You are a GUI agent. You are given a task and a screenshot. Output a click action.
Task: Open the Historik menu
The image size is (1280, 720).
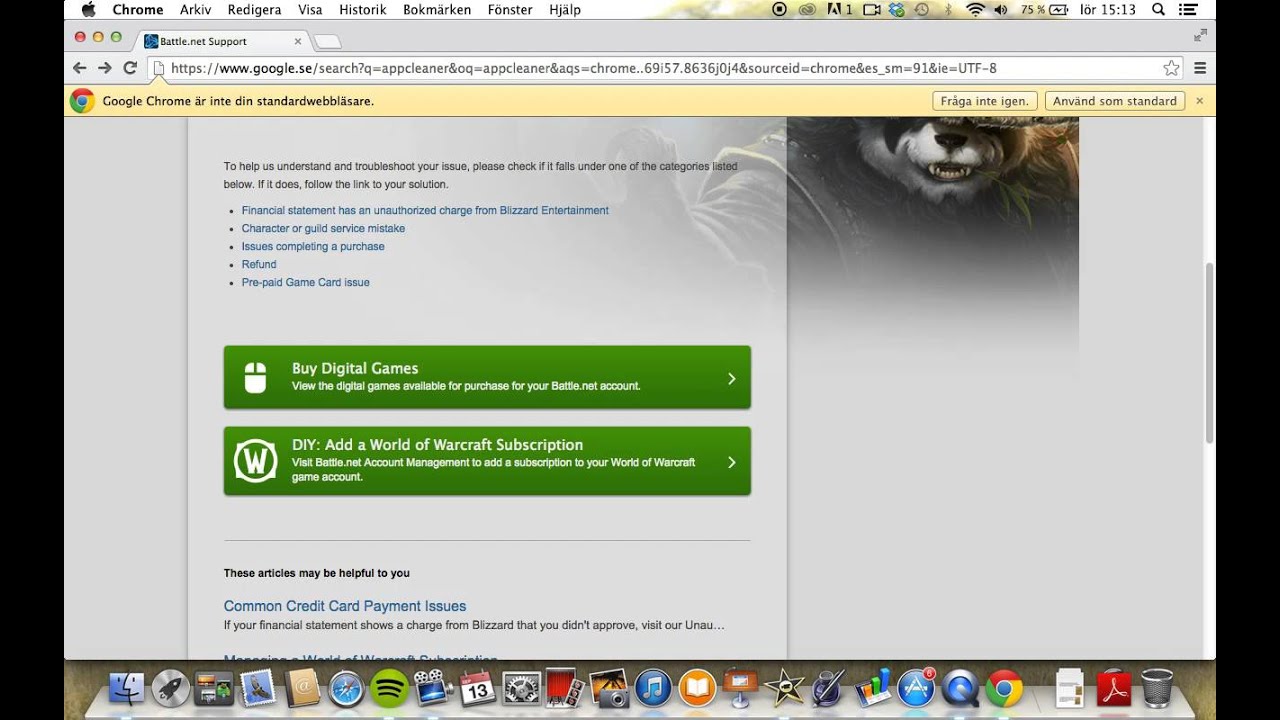(362, 10)
